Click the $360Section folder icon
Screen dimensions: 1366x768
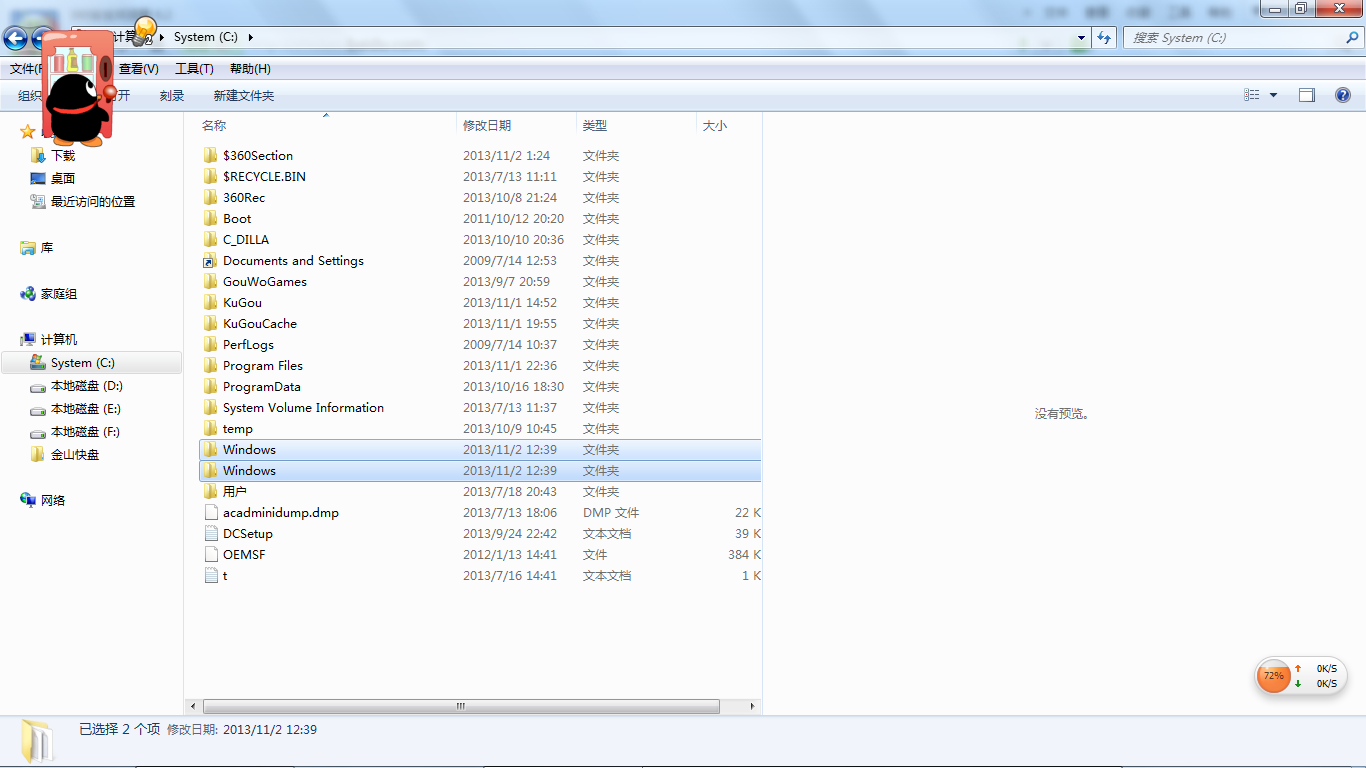coord(210,155)
